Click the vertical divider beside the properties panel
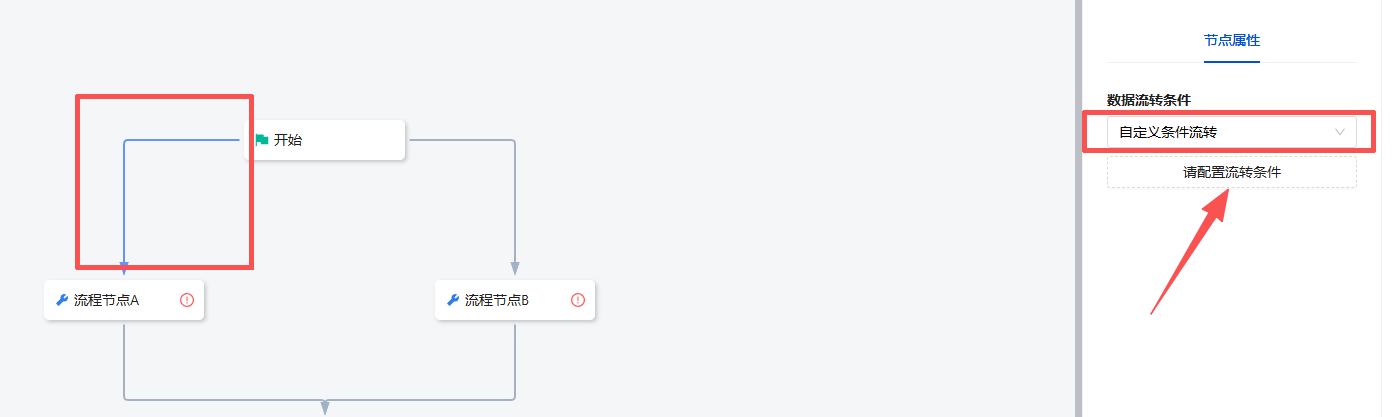 [1078, 208]
